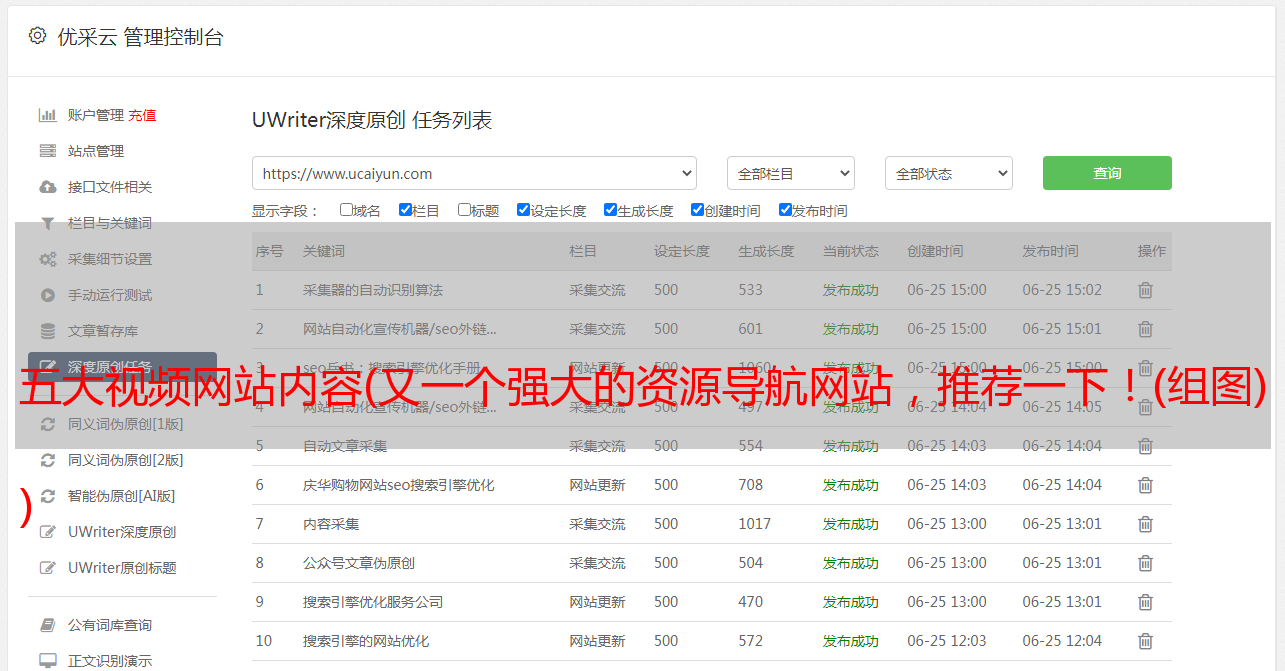The width and height of the screenshot is (1285, 671).
Task: Open the 深度原创任务 sidebar item
Action: coord(122,367)
